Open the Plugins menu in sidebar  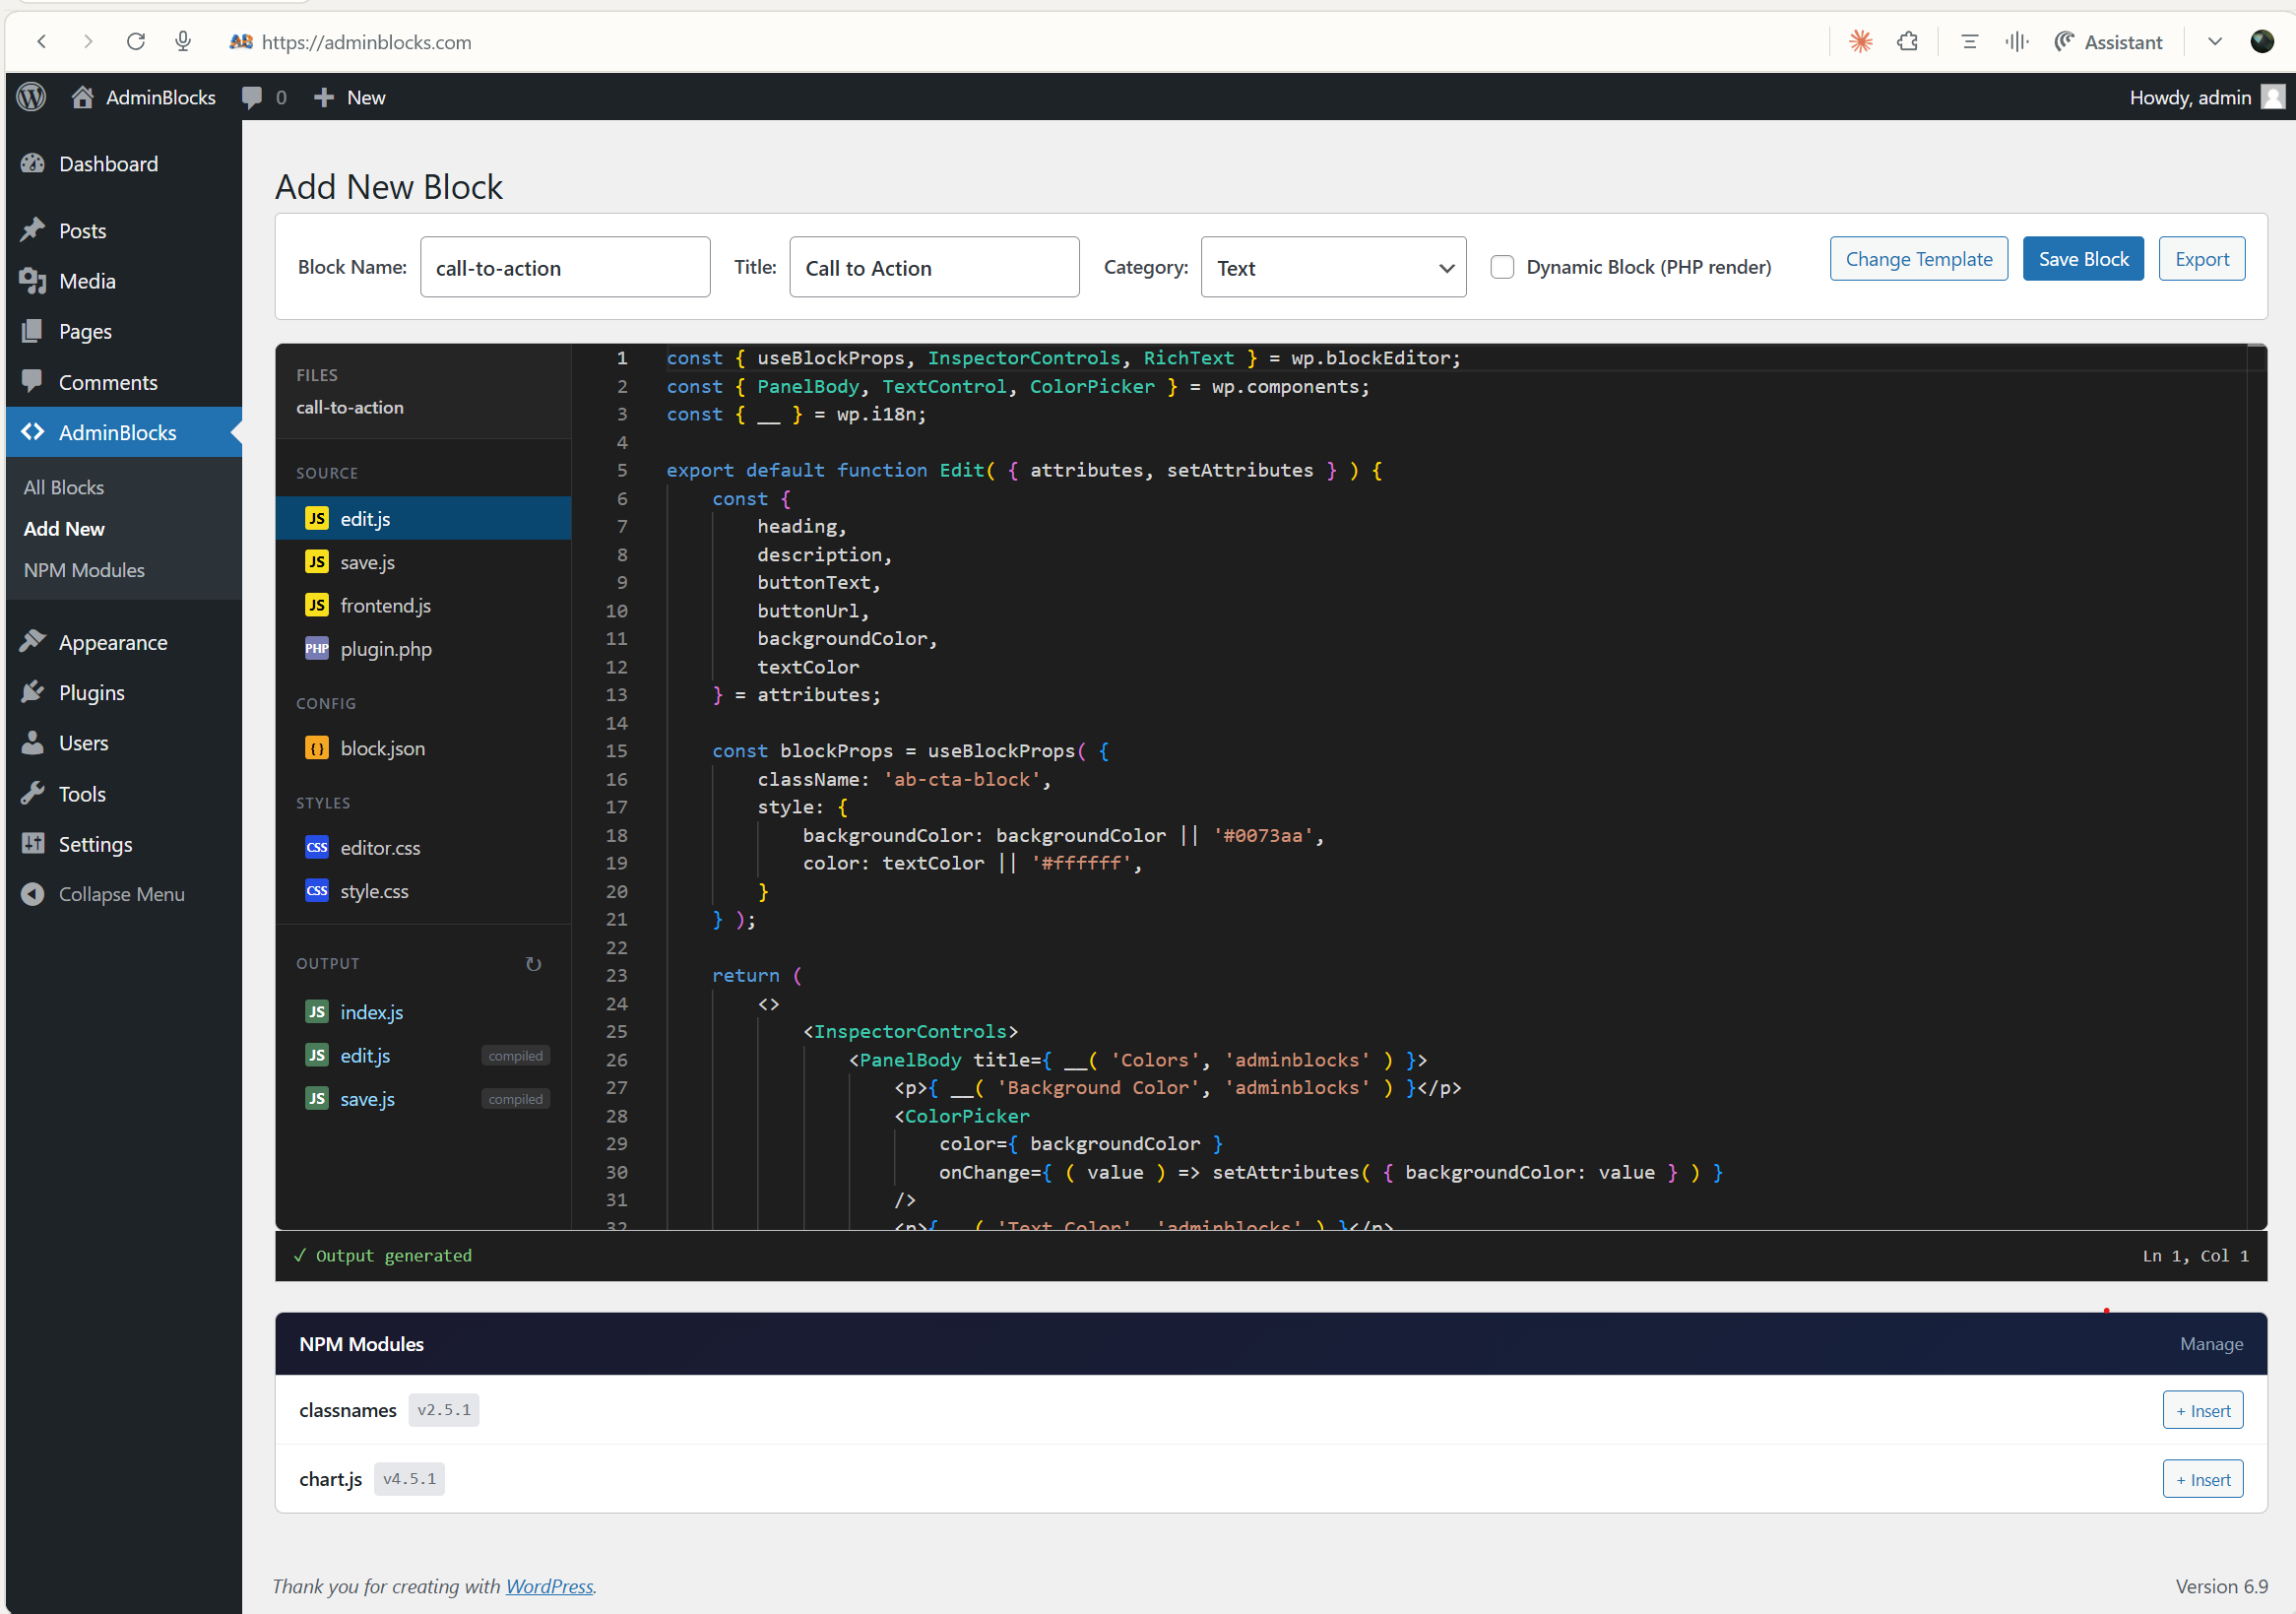tap(91, 692)
